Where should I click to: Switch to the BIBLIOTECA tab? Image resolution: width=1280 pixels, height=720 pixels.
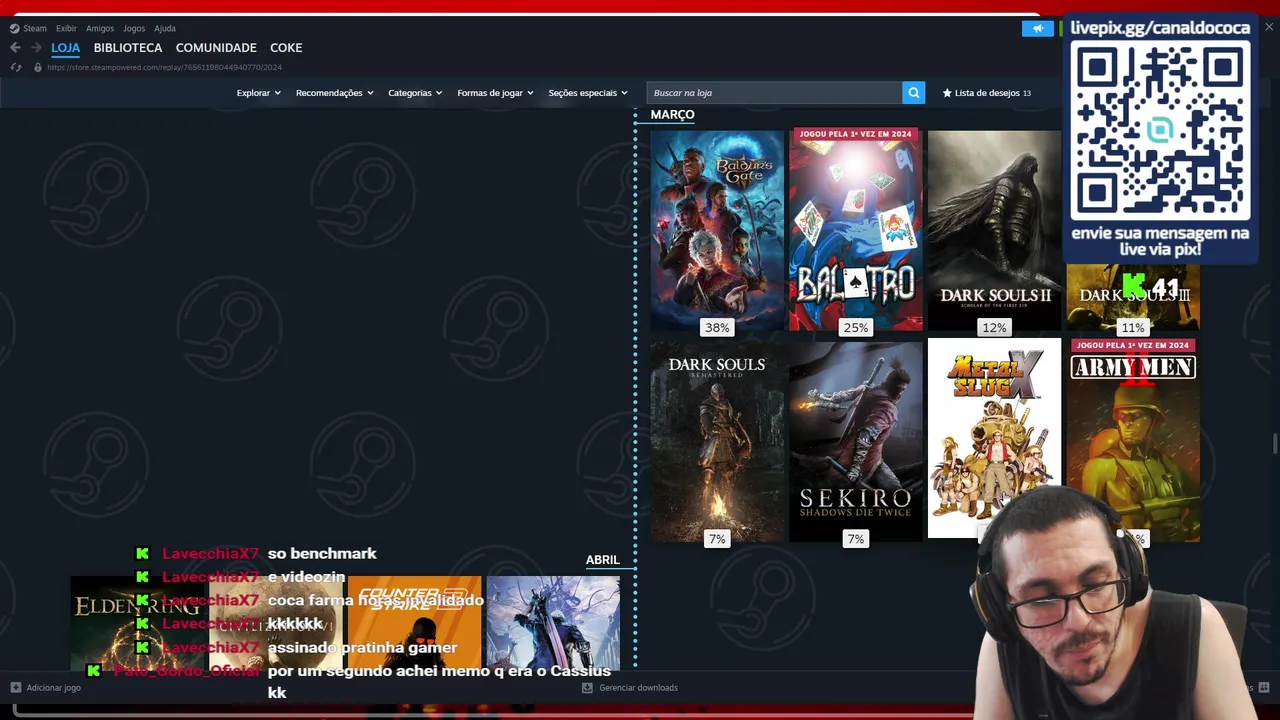pos(128,48)
